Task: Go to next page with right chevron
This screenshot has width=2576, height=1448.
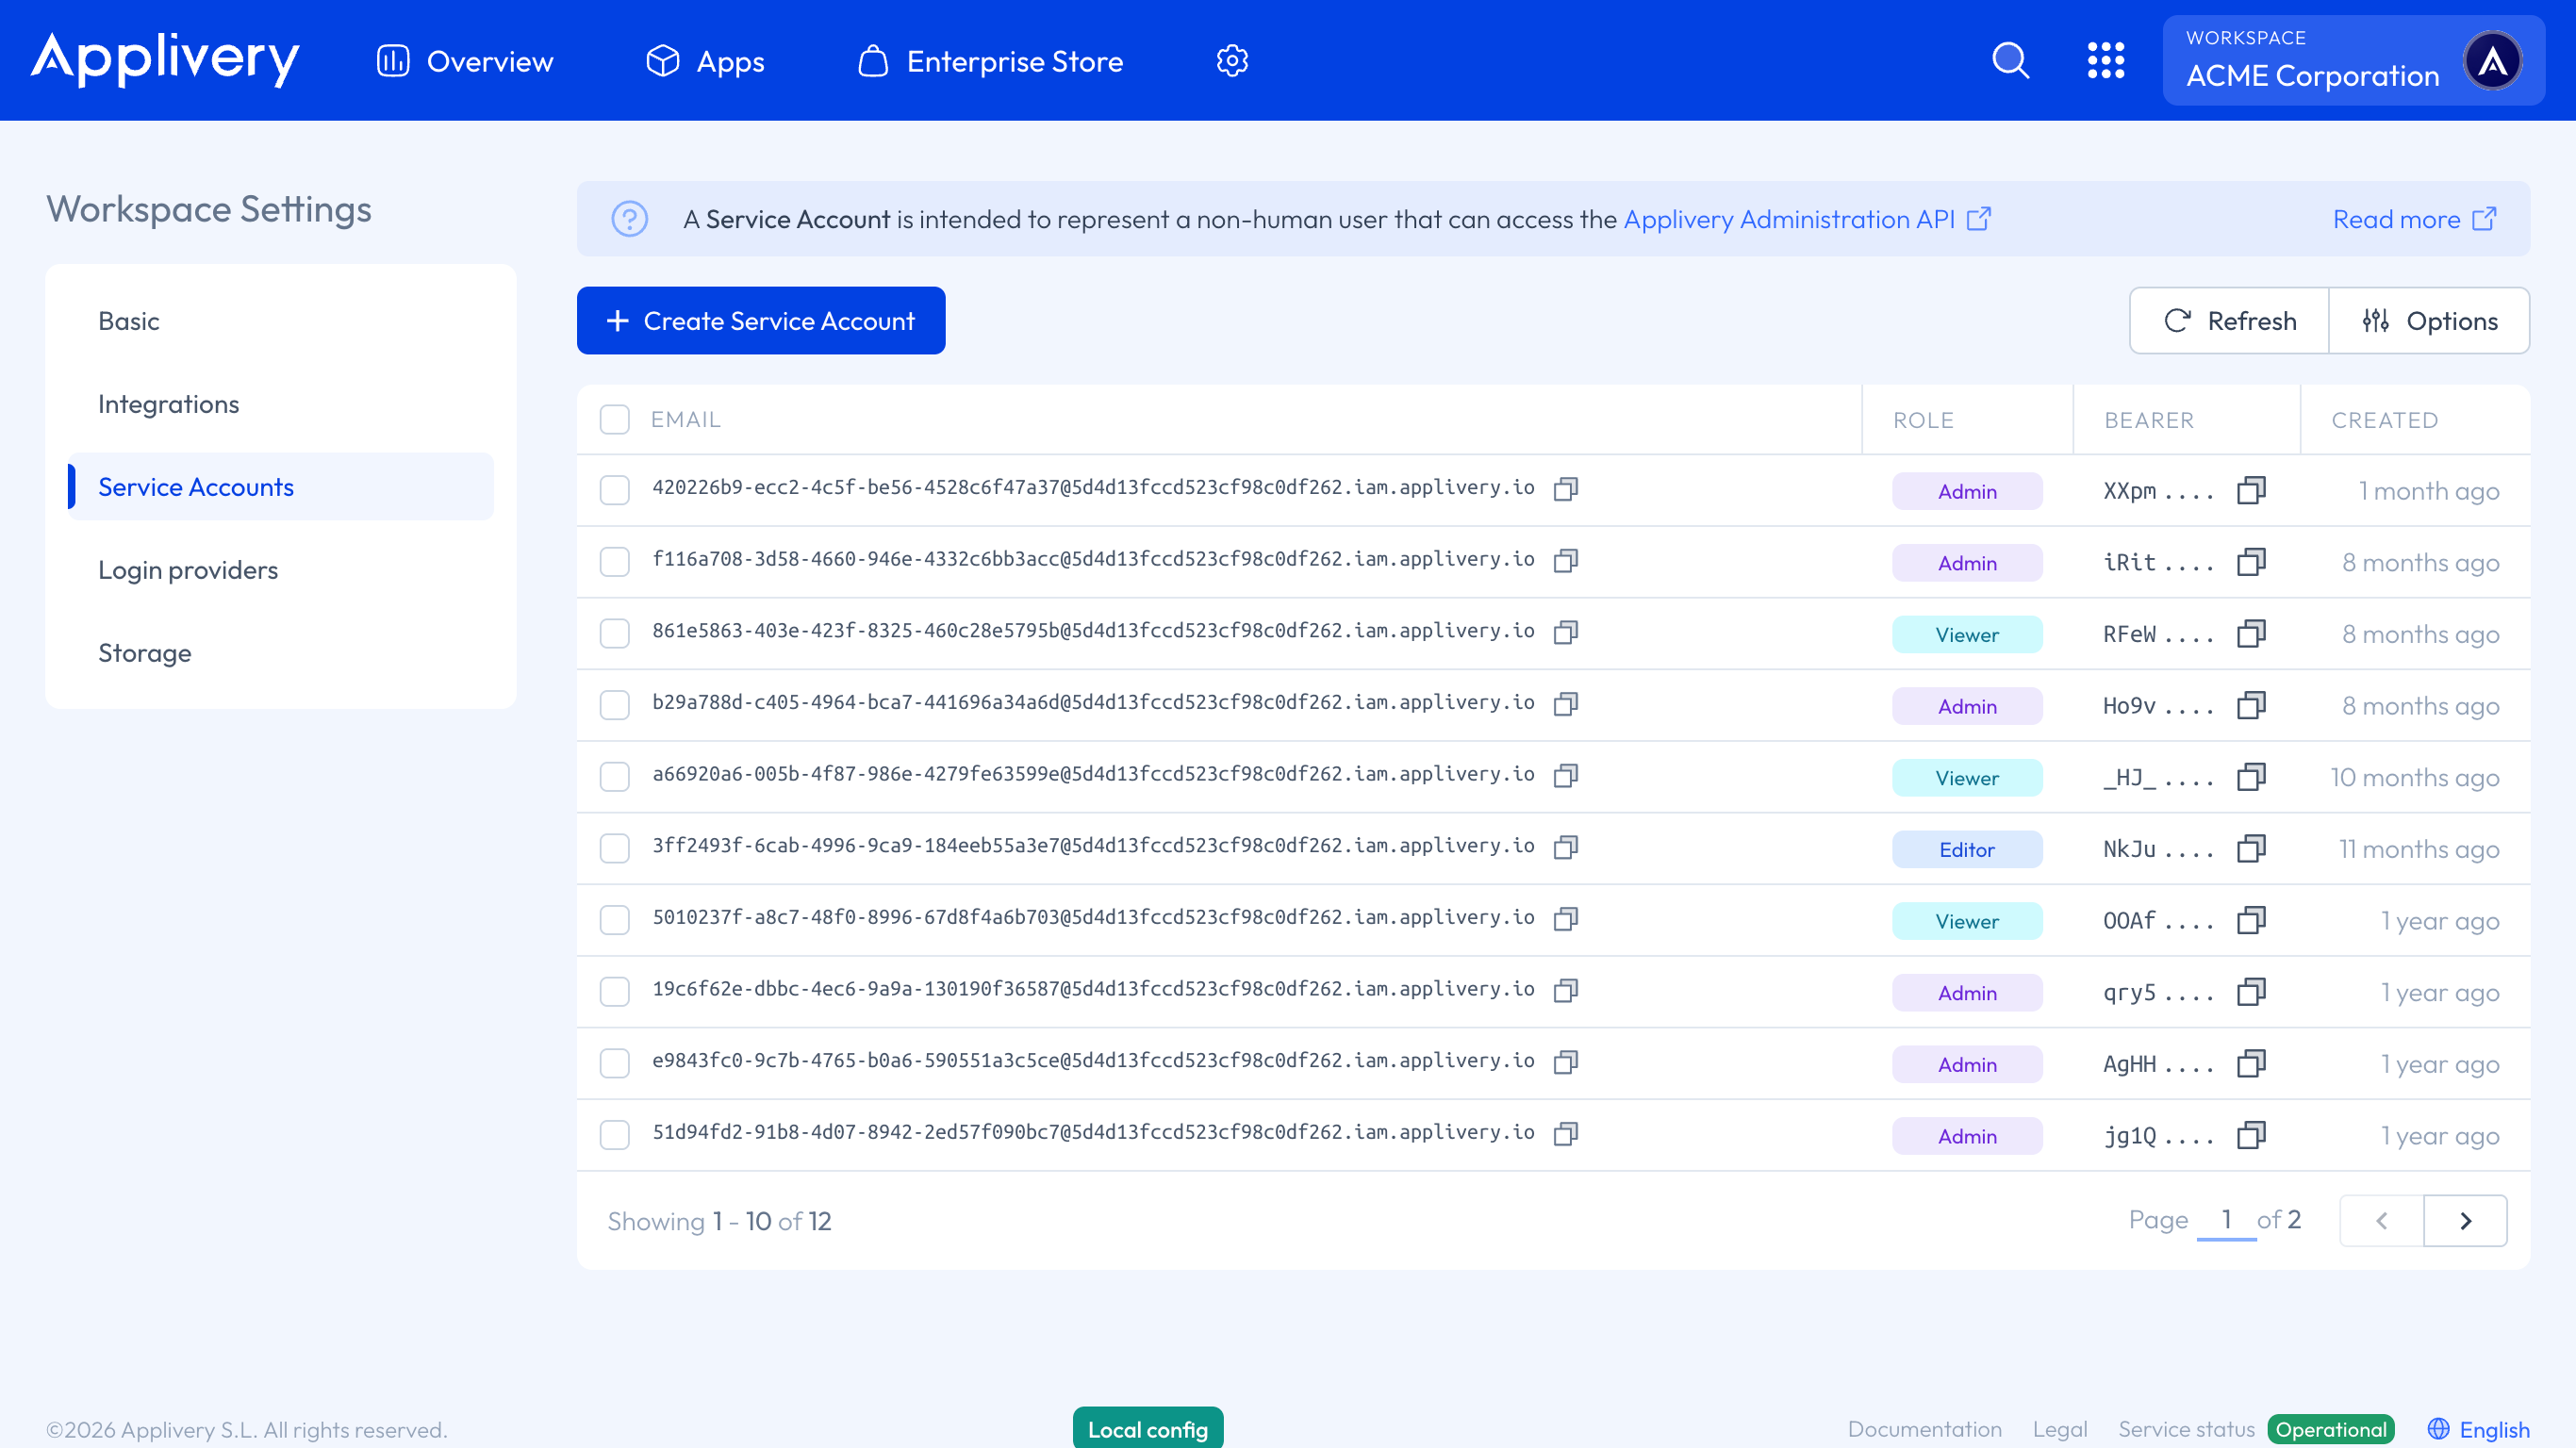Action: click(x=2465, y=1220)
